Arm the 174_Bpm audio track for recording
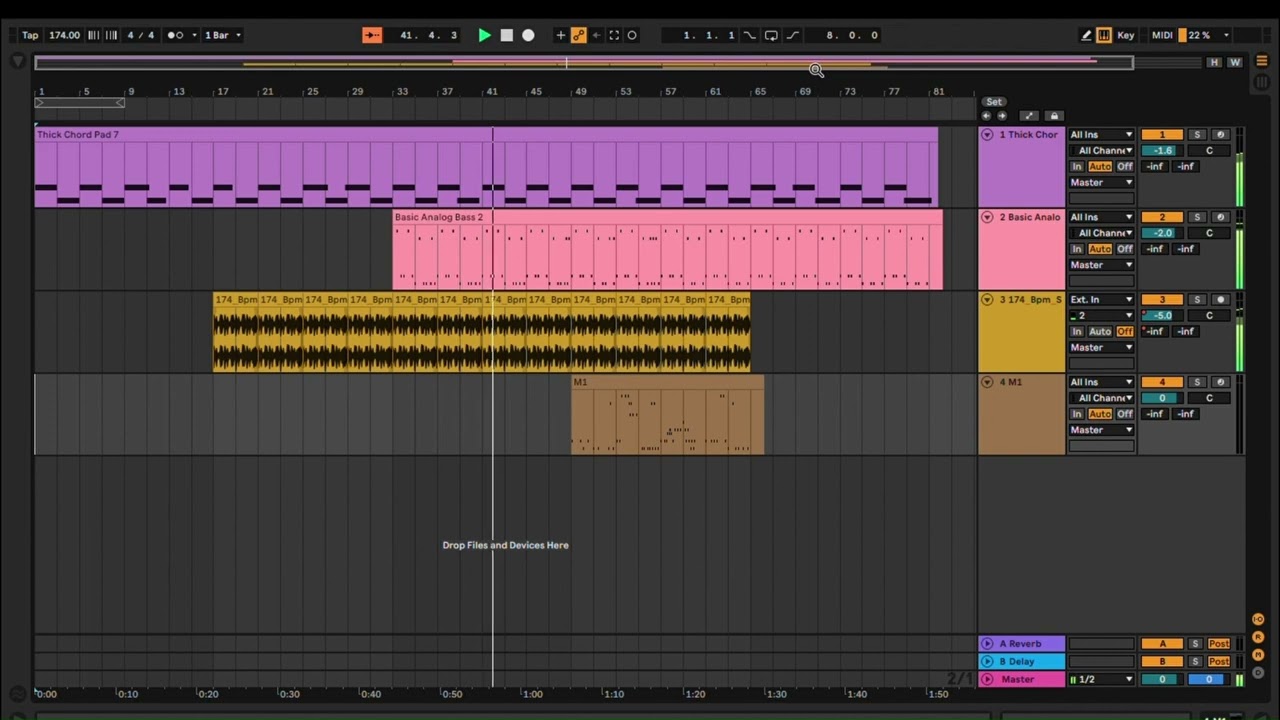This screenshot has width=1280, height=720. click(1220, 300)
